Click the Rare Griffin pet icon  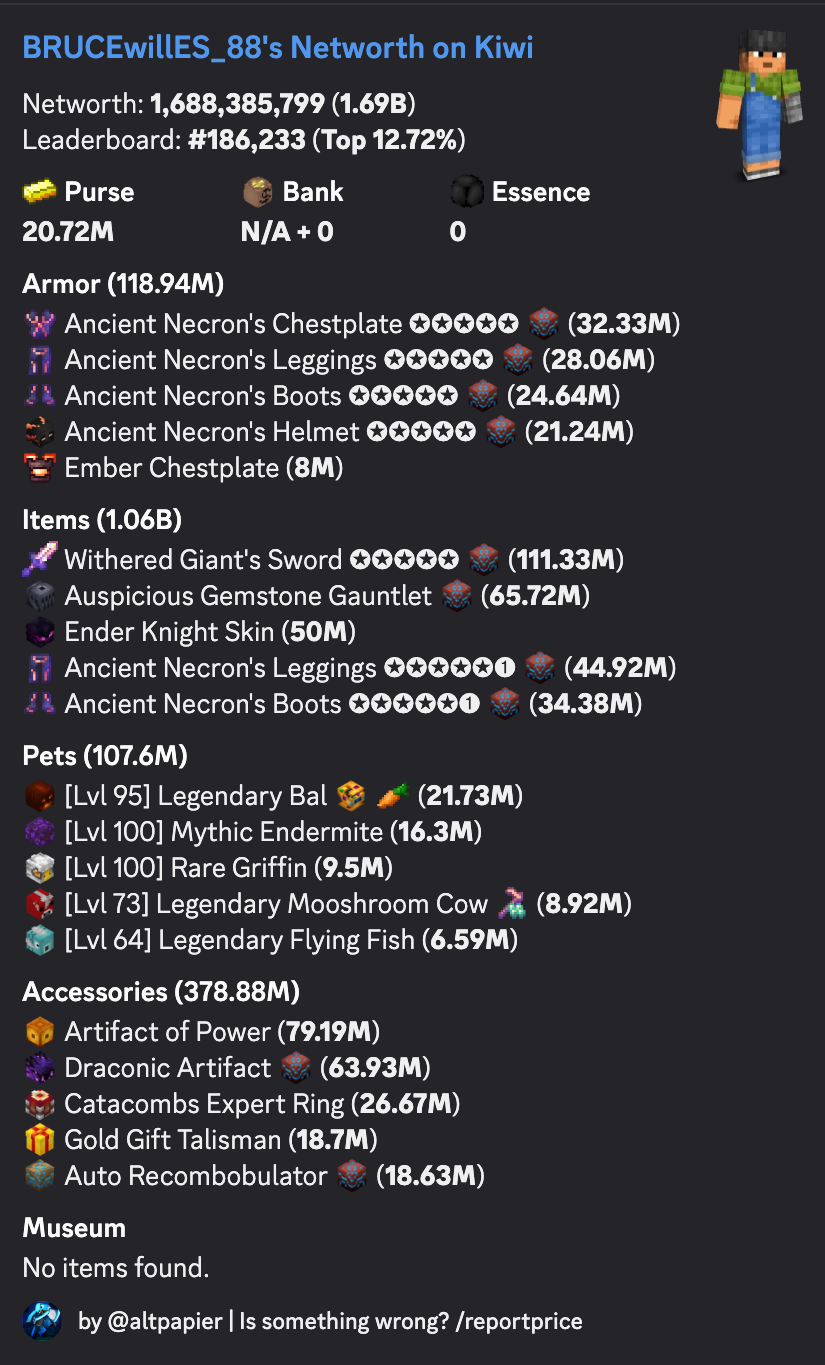click(x=39, y=868)
